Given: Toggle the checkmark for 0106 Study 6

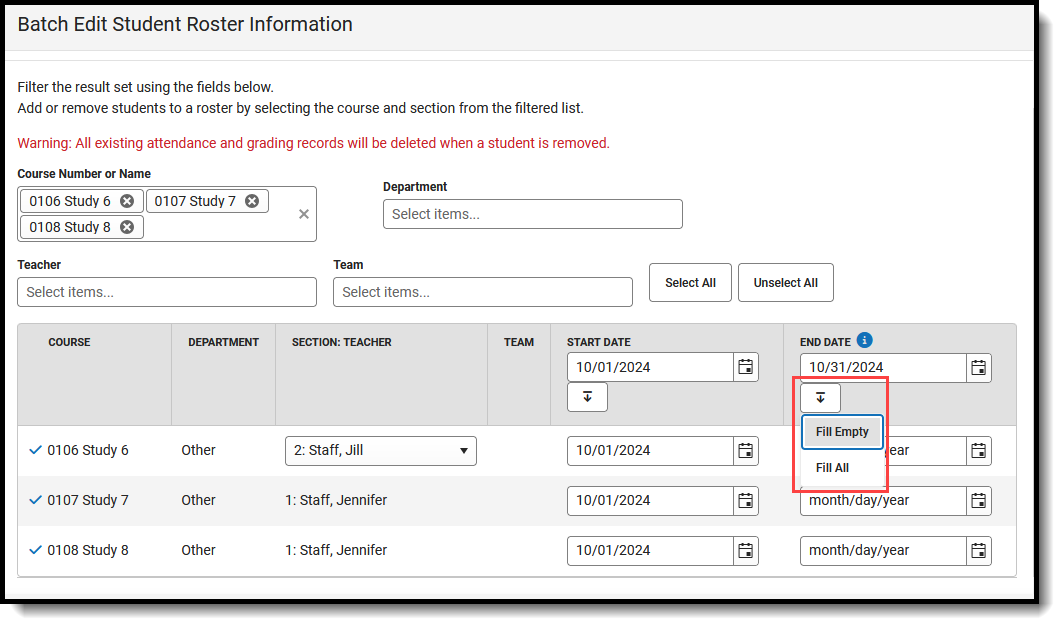Looking at the screenshot, I should tap(35, 450).
